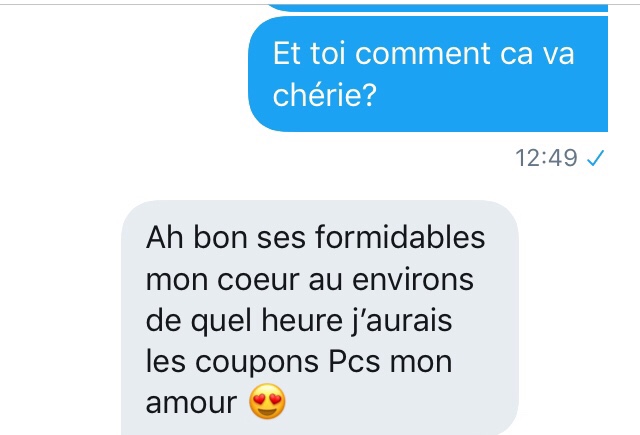The height and width of the screenshot is (435, 640).
Task: Click the word 'environs' in gray message
Action: point(413,279)
